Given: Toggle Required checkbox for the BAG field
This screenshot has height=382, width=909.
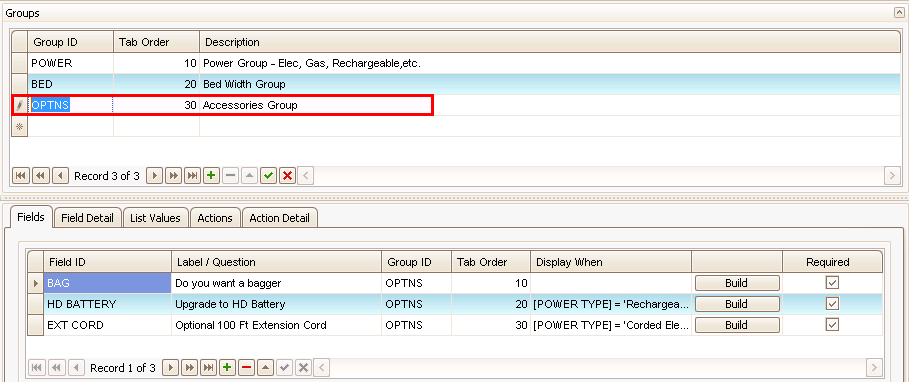Looking at the screenshot, I should point(832,283).
